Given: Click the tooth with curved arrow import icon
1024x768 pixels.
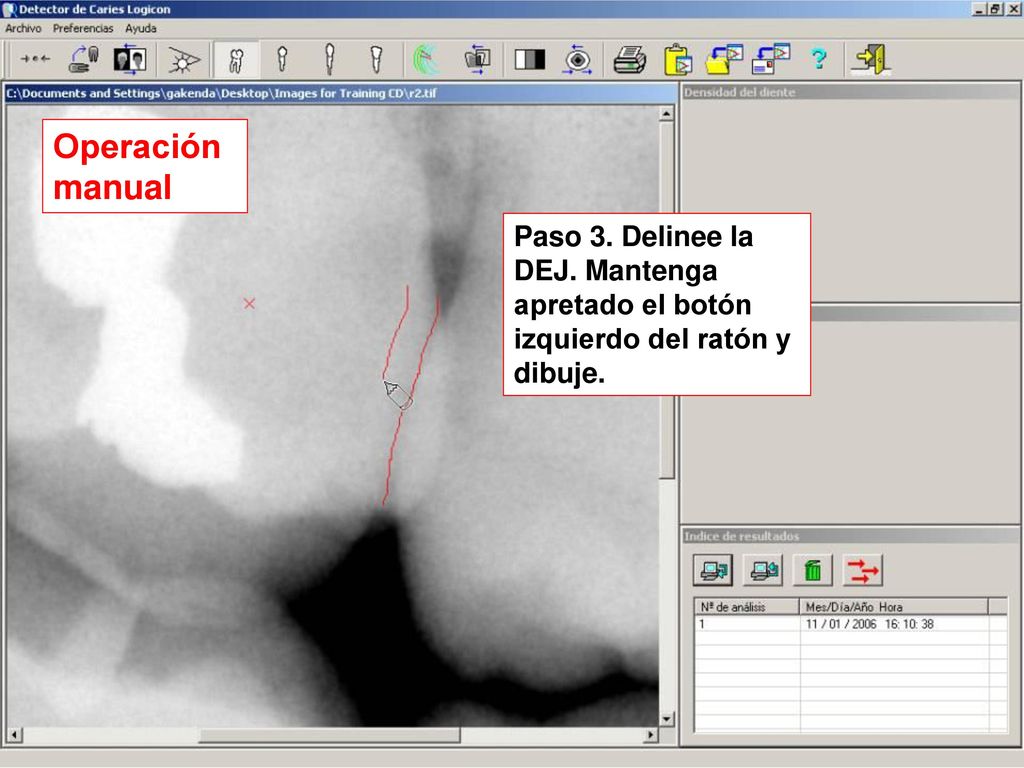Looking at the screenshot, I should (84, 59).
